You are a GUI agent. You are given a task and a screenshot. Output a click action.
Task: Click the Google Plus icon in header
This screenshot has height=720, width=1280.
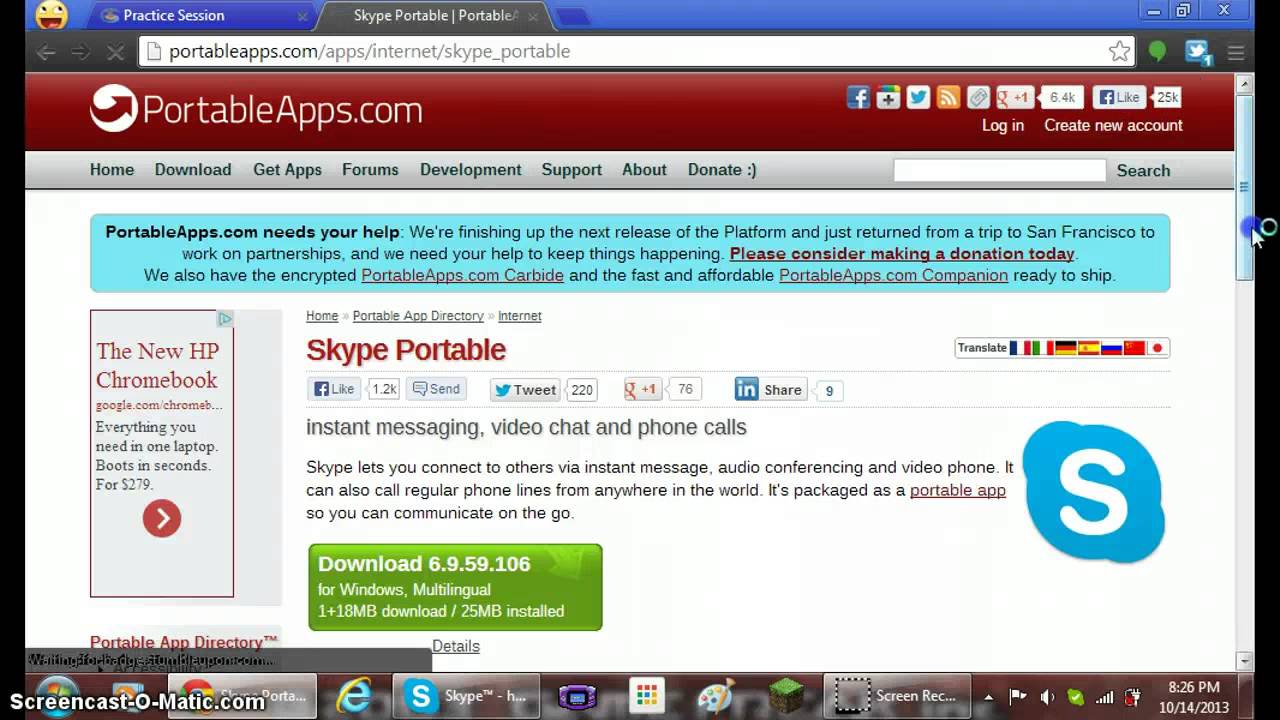[x=888, y=97]
